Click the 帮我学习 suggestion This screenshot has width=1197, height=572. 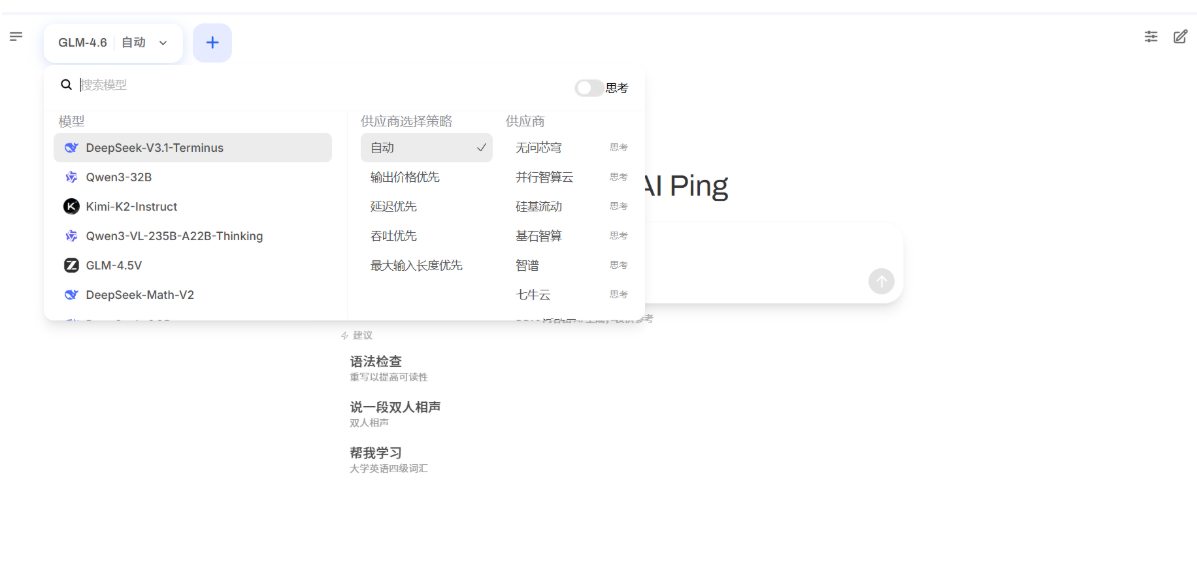point(389,460)
